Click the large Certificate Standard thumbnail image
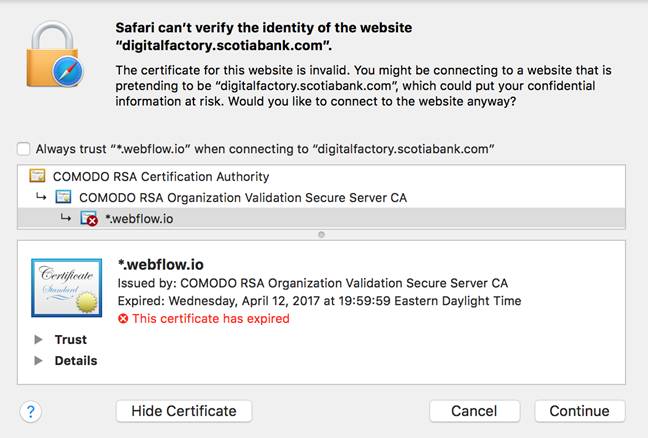Viewport: 648px width, 438px height. [x=67, y=288]
